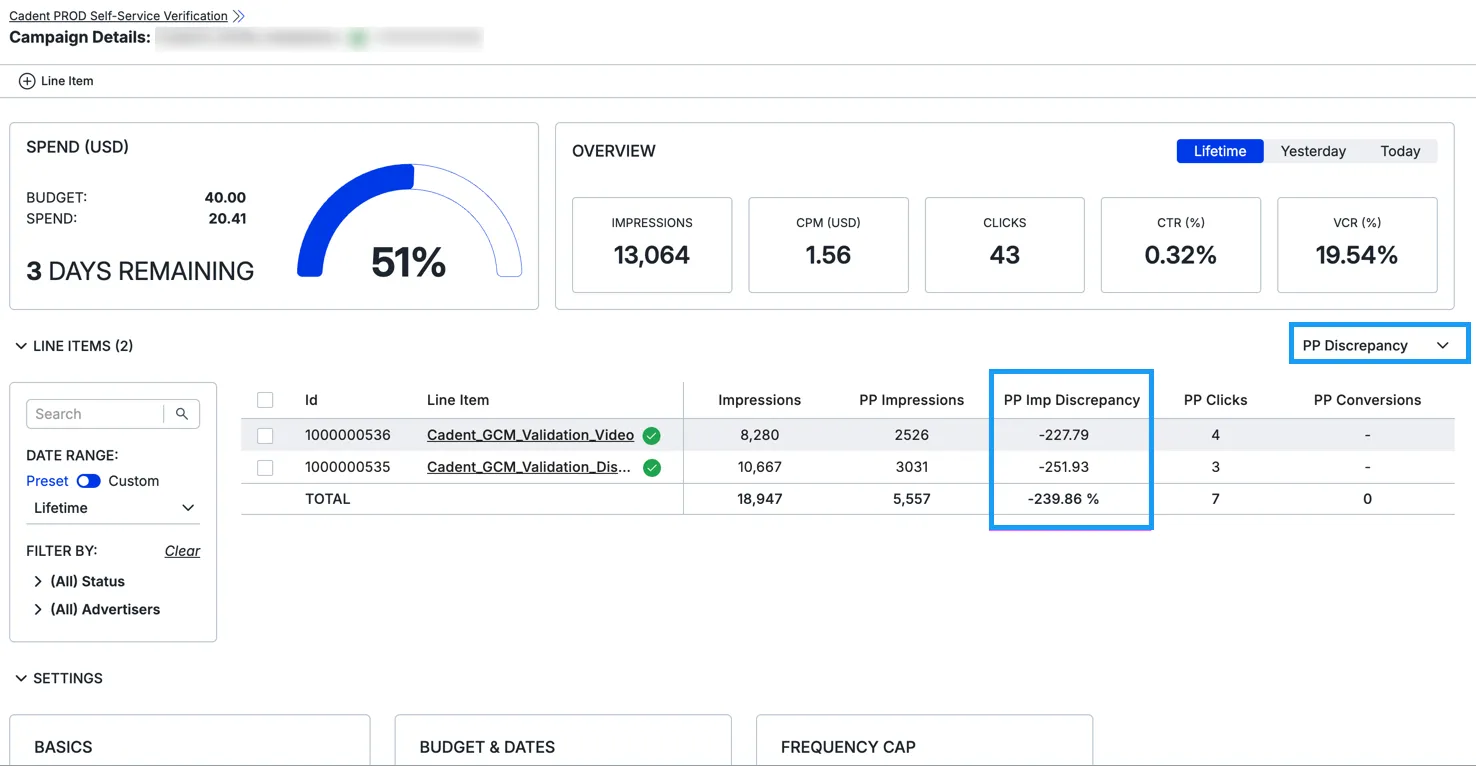Switch overview to the Lifetime tab
The width and height of the screenshot is (1476, 766).
click(1220, 151)
